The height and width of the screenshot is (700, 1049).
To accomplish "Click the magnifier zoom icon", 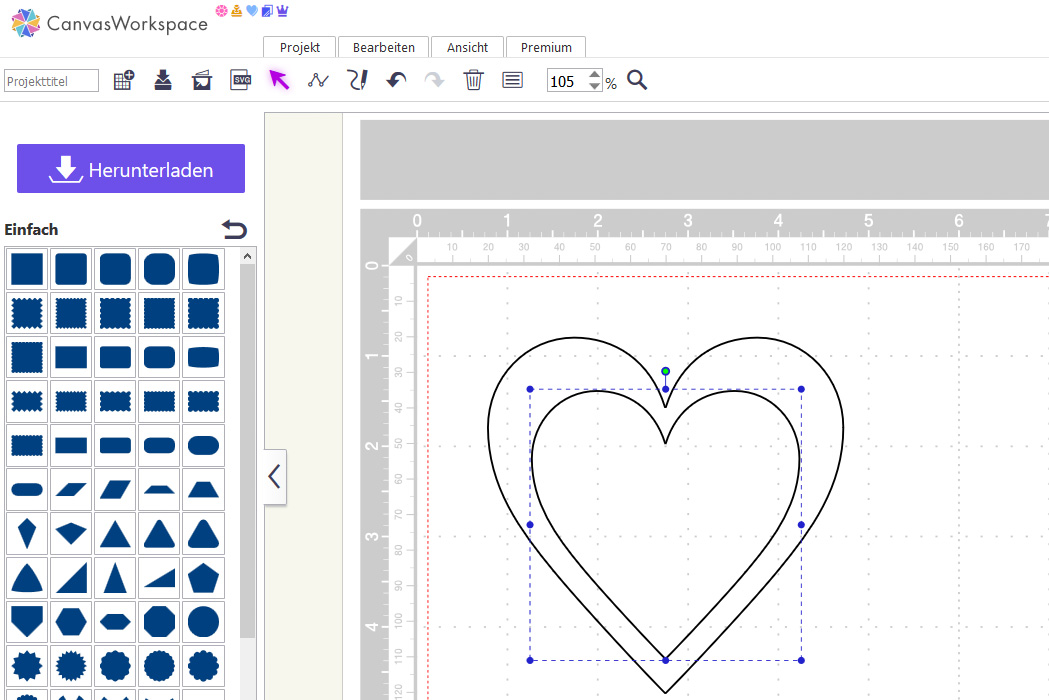I will coord(637,81).
